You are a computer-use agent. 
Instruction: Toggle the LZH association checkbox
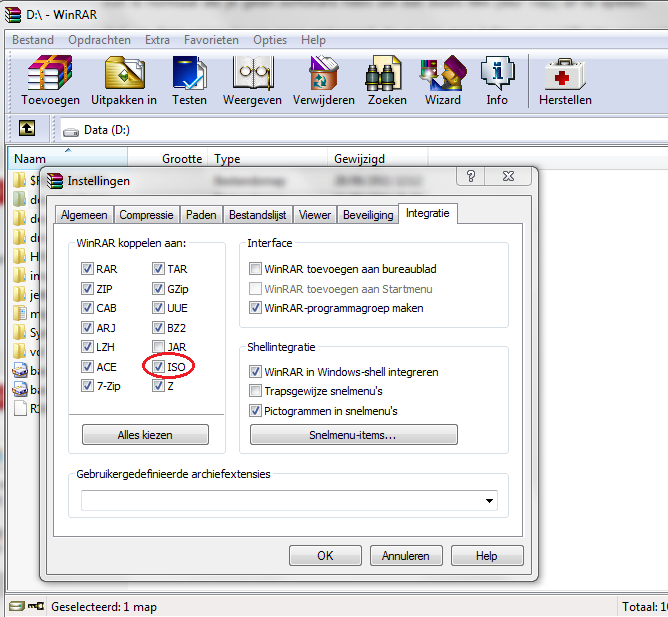click(87, 346)
